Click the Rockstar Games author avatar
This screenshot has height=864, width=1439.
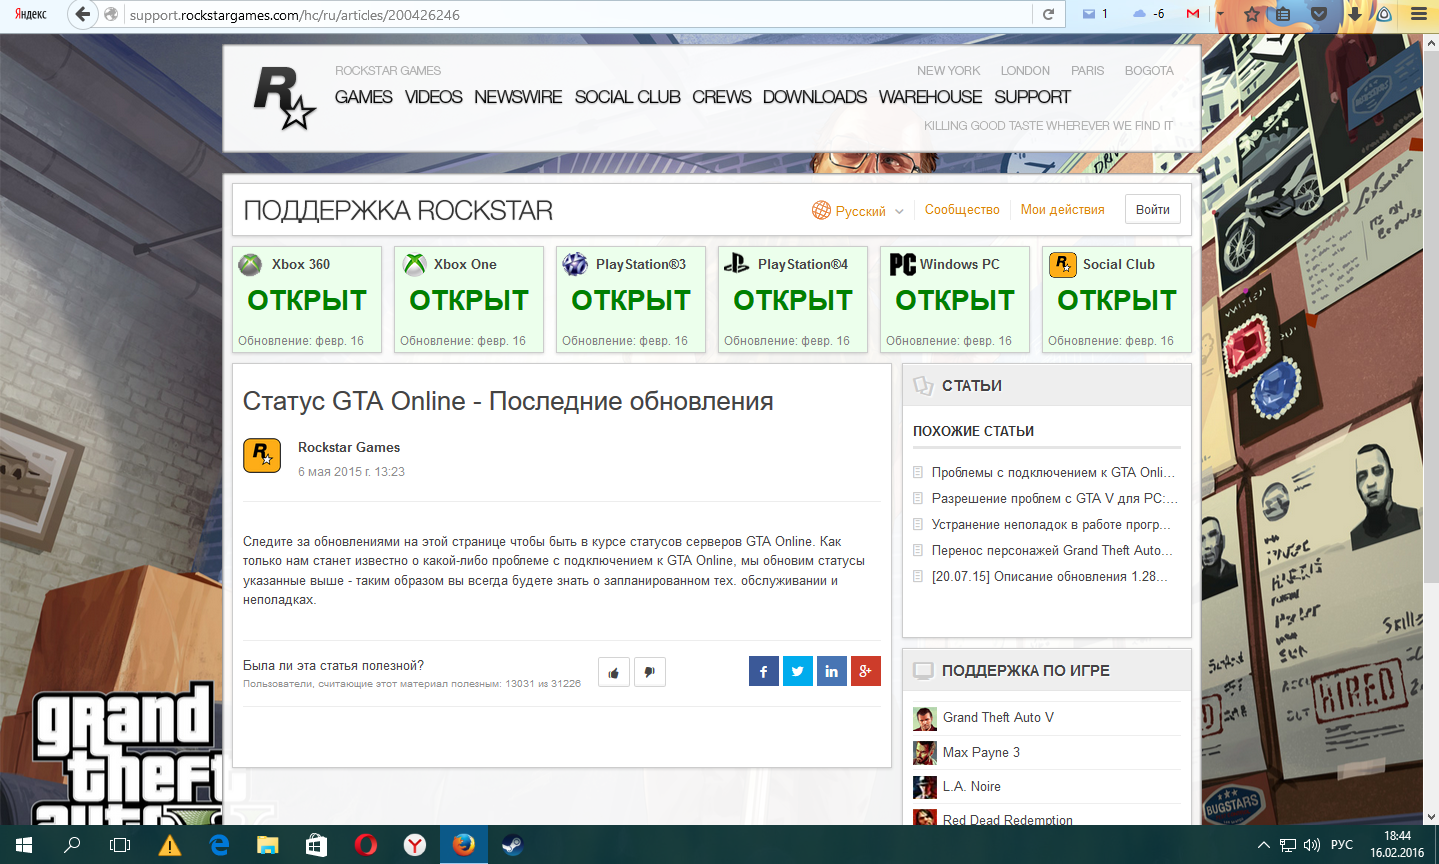pos(262,455)
